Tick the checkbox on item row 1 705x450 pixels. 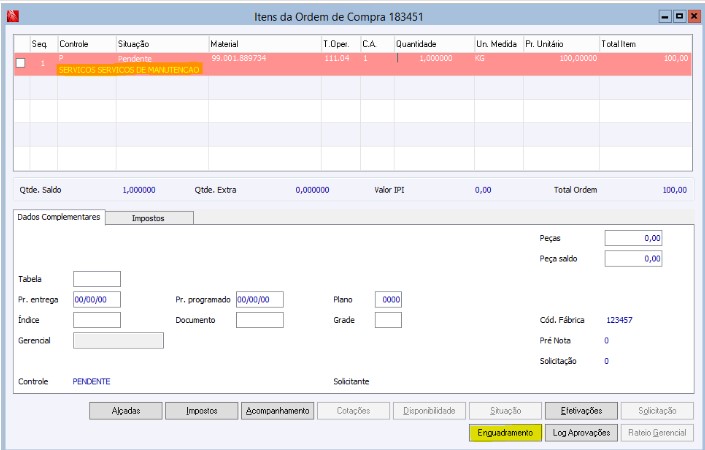click(x=21, y=63)
